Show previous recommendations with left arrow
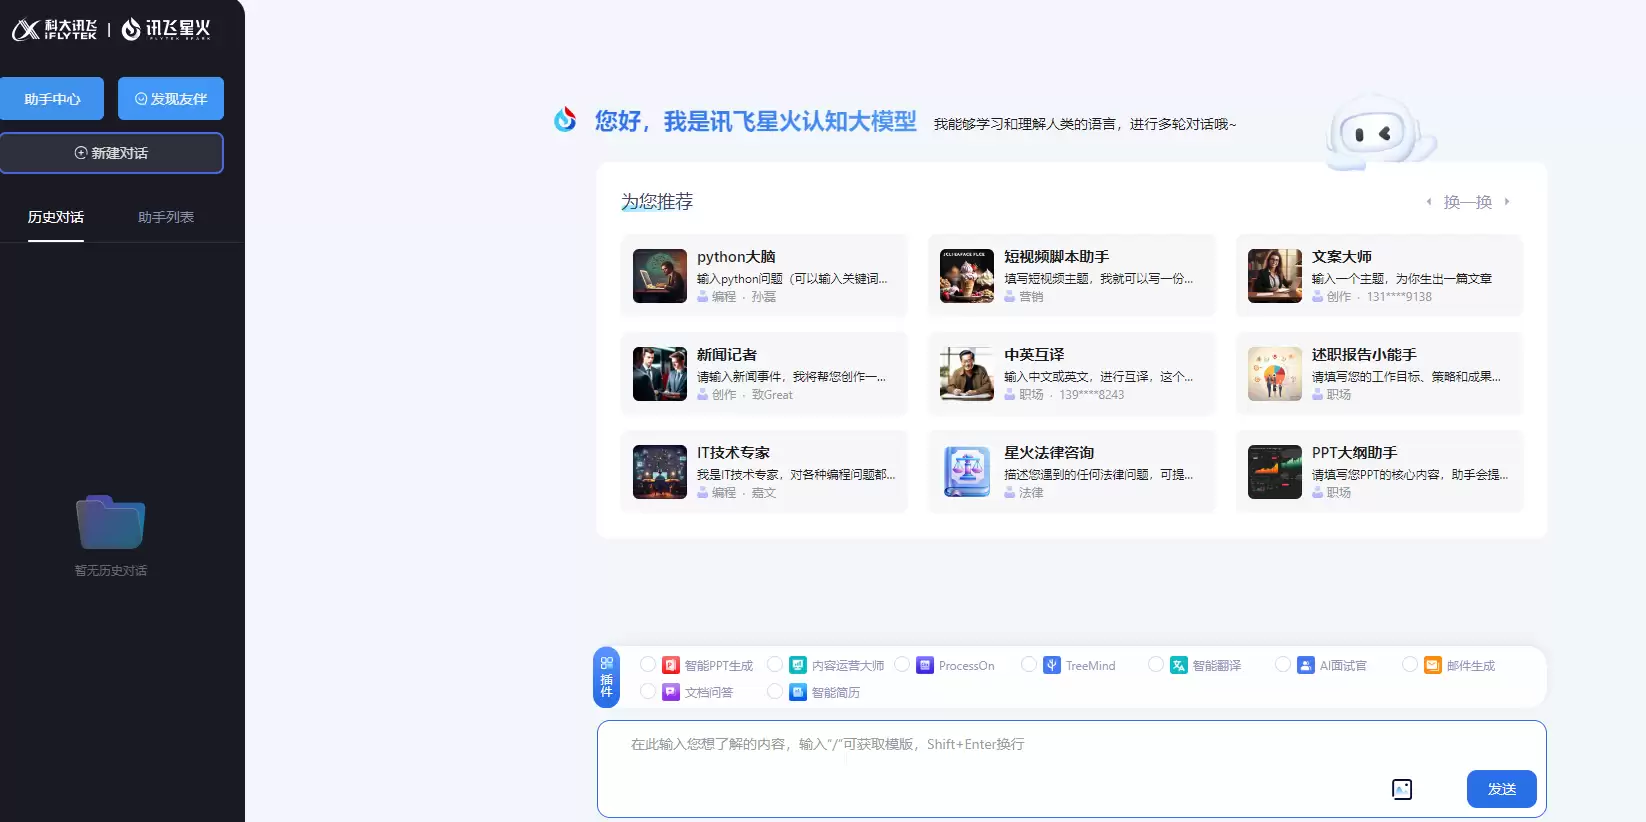 1428,202
